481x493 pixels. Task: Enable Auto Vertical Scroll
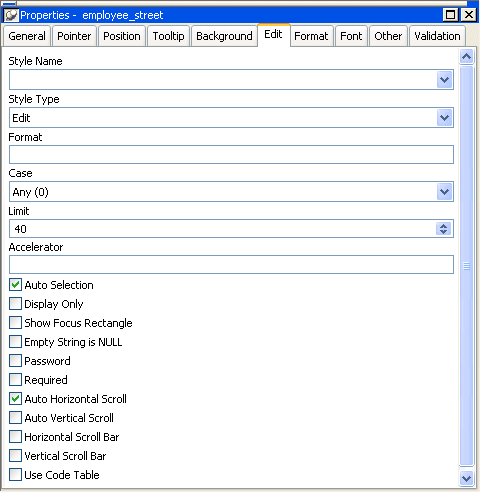[15, 418]
